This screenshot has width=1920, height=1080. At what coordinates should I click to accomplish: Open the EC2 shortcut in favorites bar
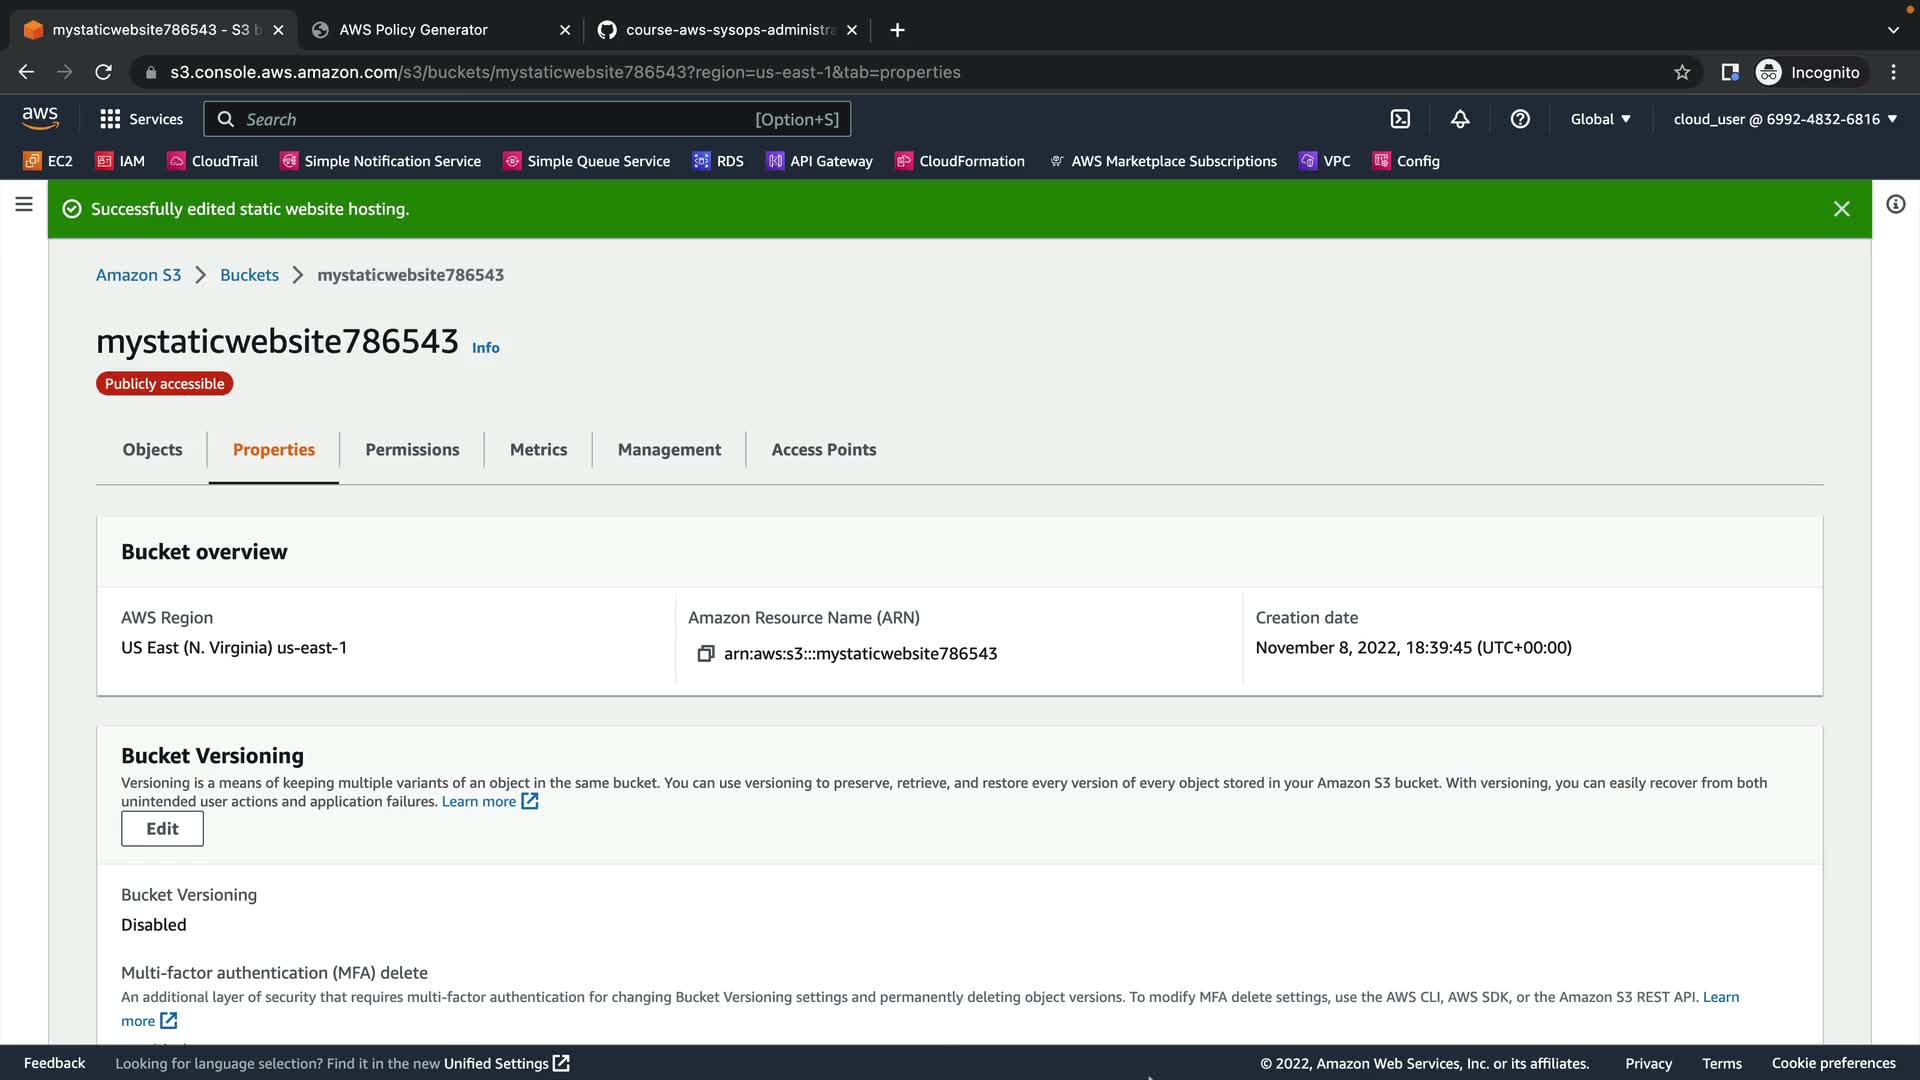click(48, 161)
